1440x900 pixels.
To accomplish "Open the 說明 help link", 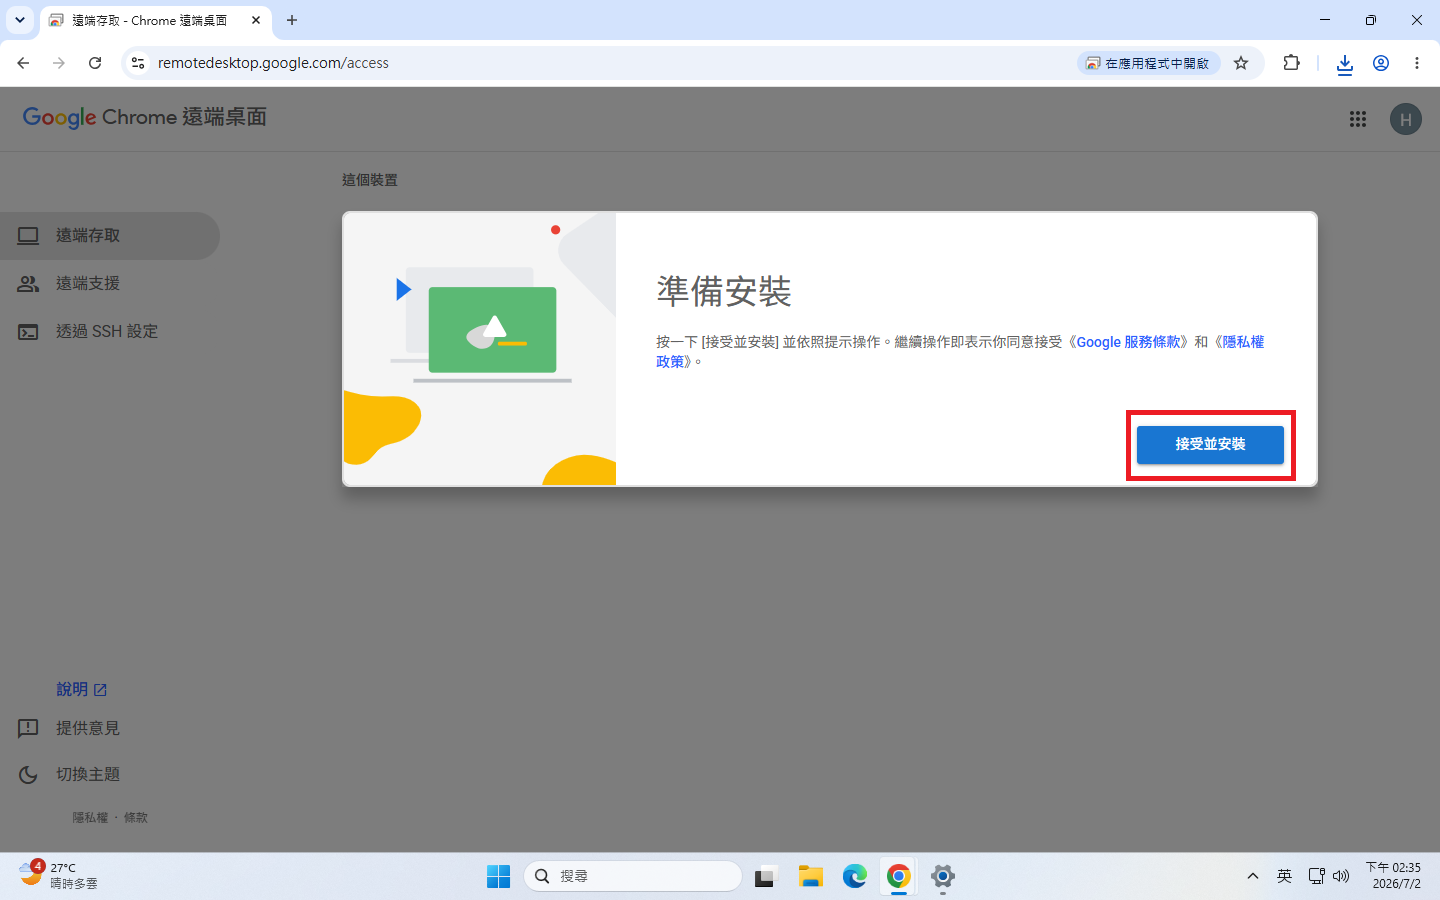I will 81,689.
